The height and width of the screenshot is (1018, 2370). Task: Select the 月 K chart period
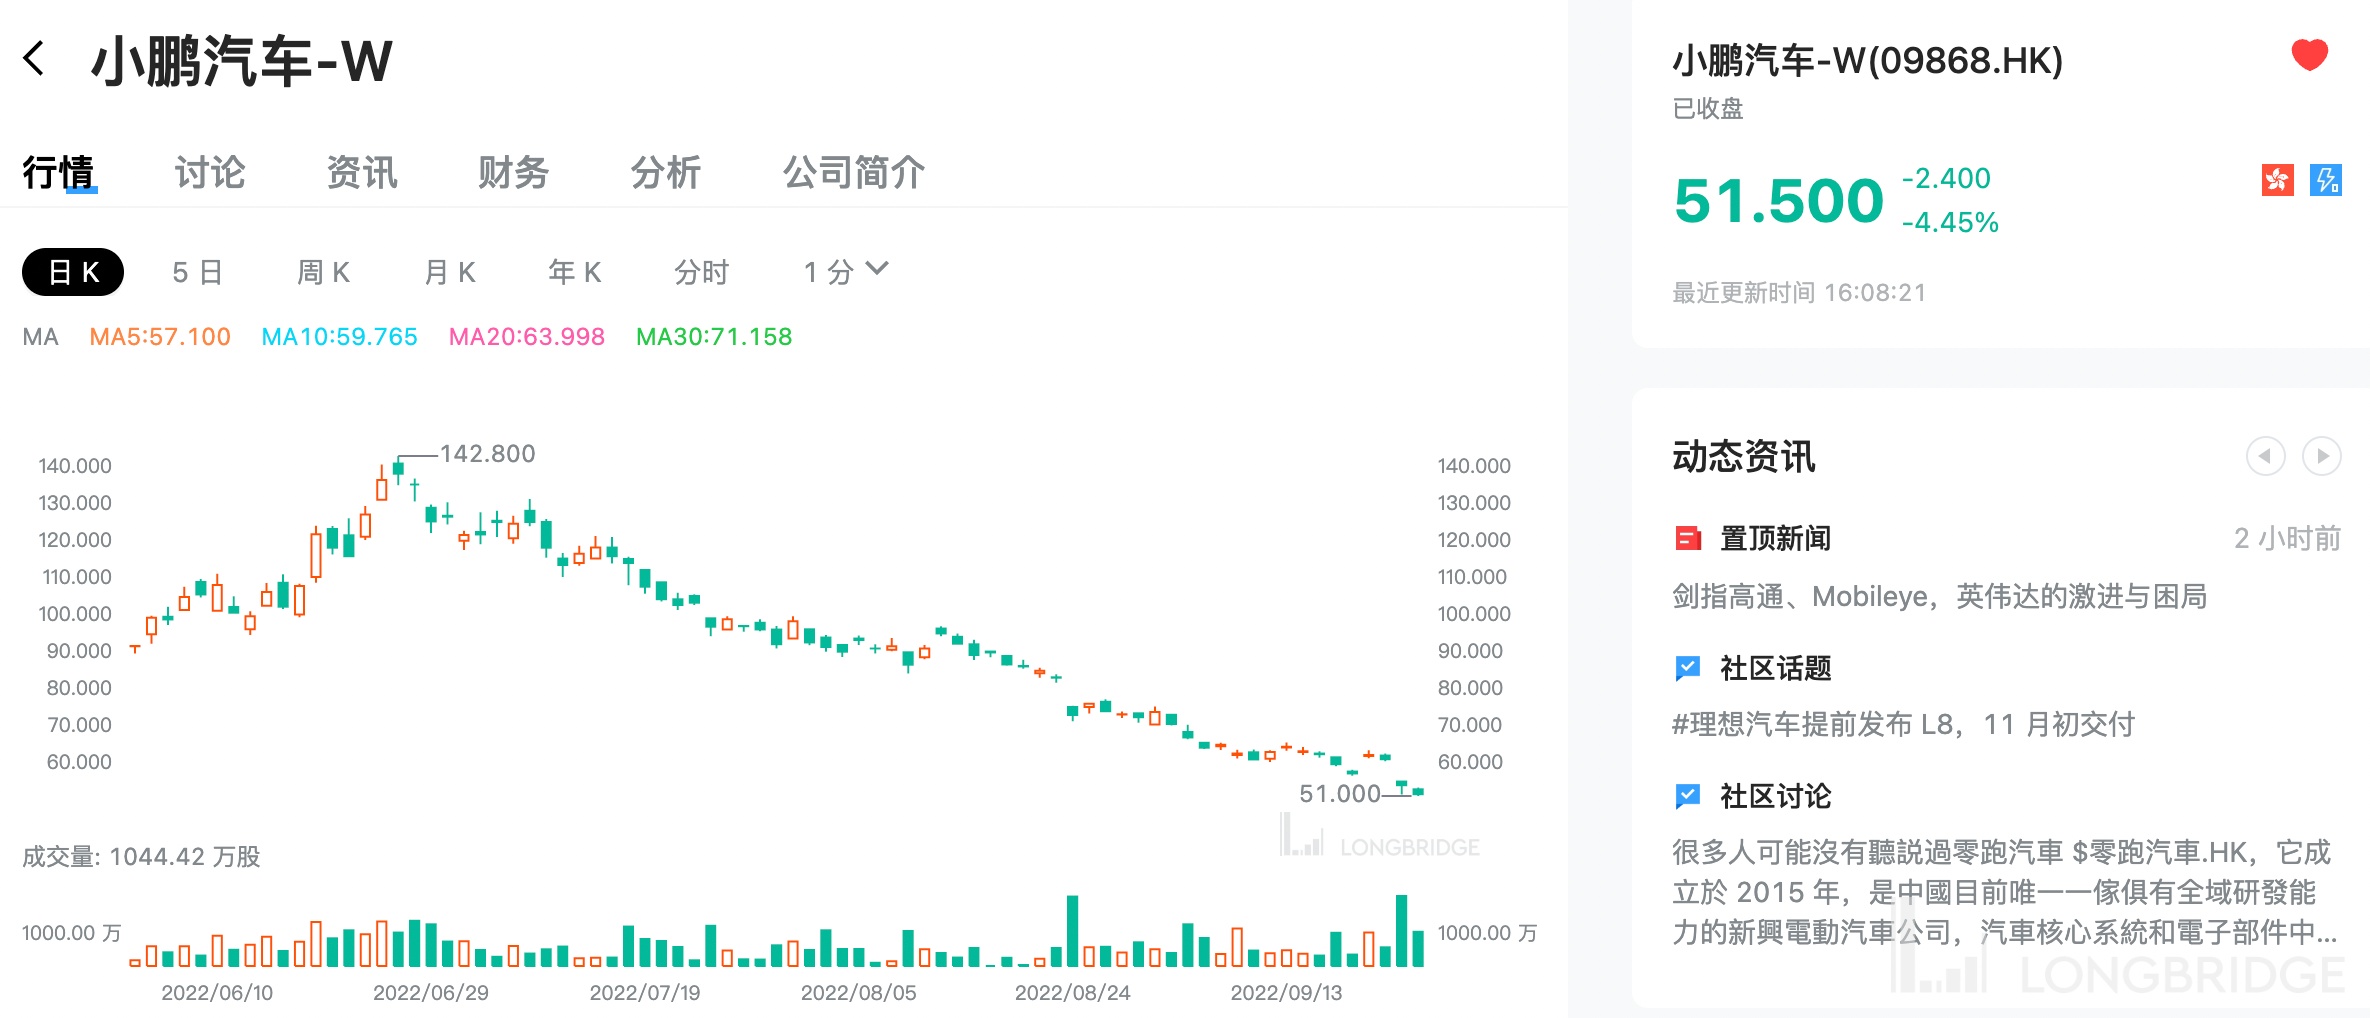pyautogui.click(x=450, y=272)
